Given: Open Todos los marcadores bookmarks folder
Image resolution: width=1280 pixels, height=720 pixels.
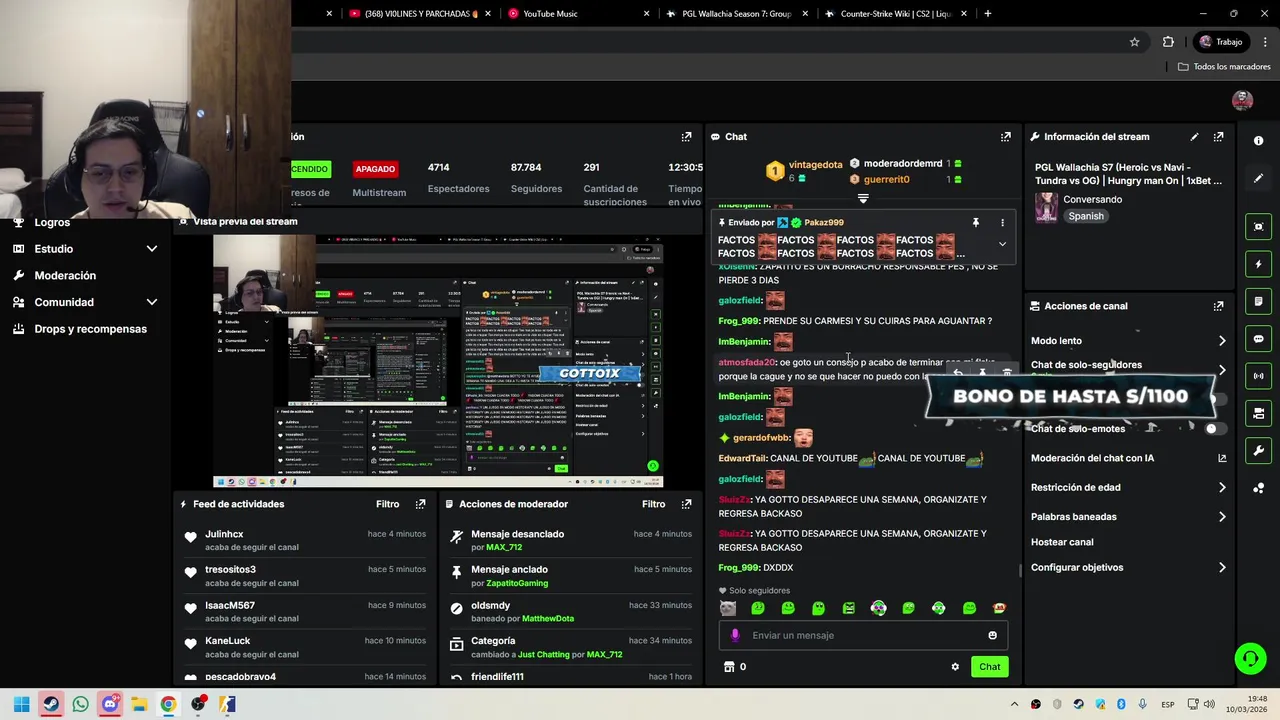Looking at the screenshot, I should [x=1224, y=67].
